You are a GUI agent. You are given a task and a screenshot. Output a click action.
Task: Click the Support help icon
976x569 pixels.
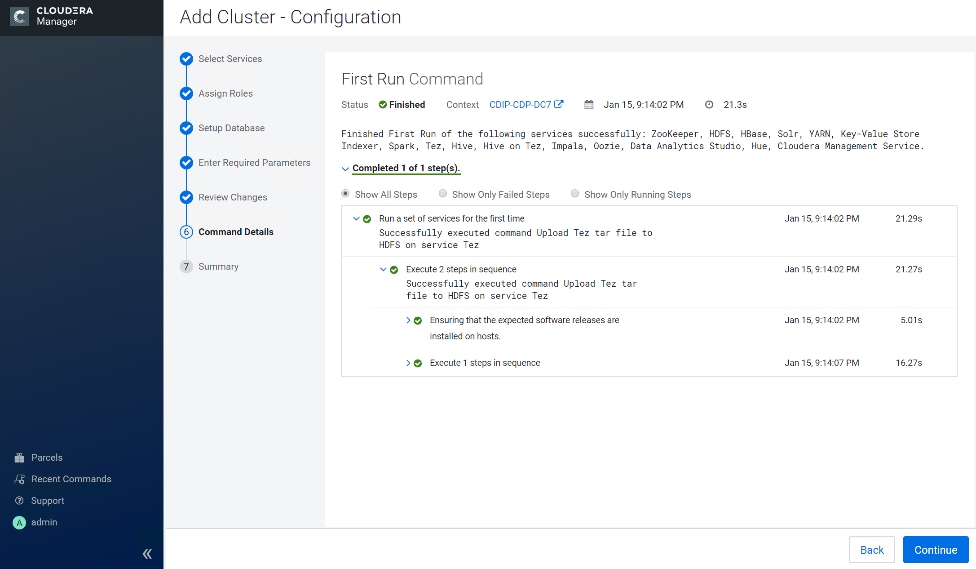(x=19, y=501)
